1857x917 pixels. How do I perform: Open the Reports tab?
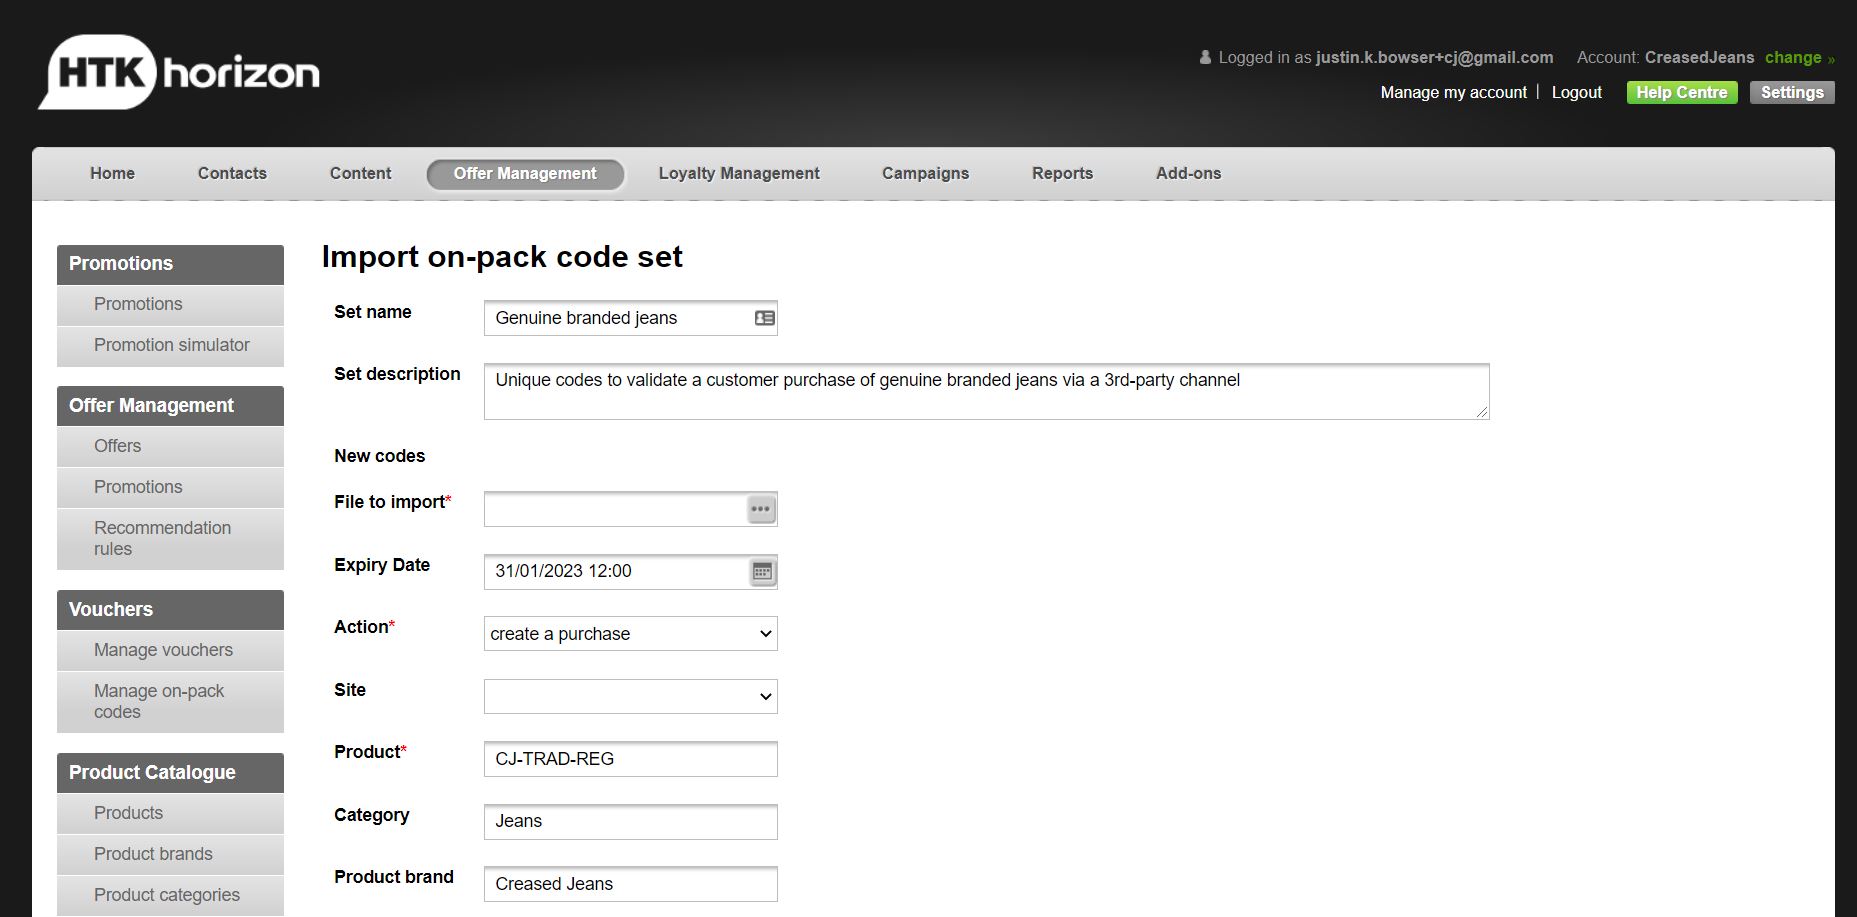coord(1062,173)
